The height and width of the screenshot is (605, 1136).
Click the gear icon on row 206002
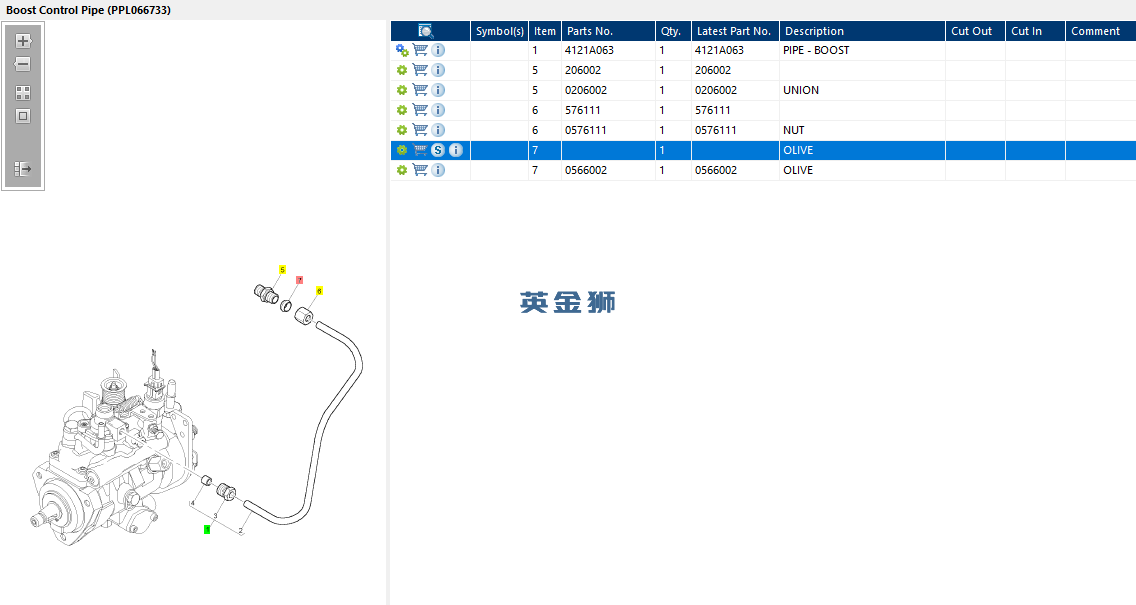(x=402, y=70)
